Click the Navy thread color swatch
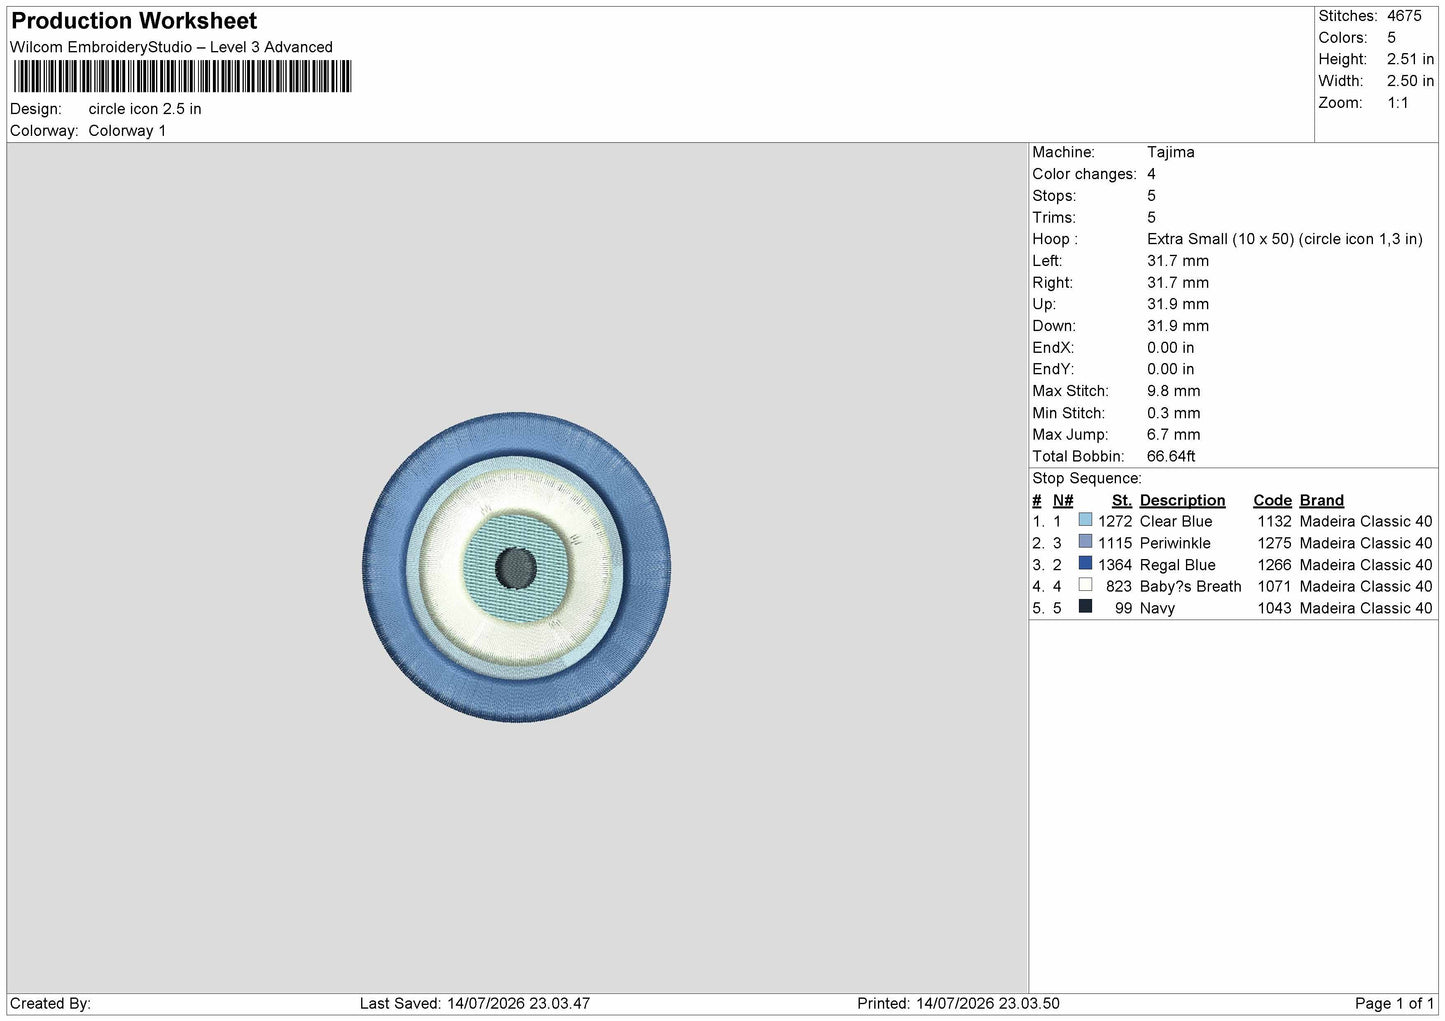This screenshot has width=1445, height=1021. [1085, 607]
